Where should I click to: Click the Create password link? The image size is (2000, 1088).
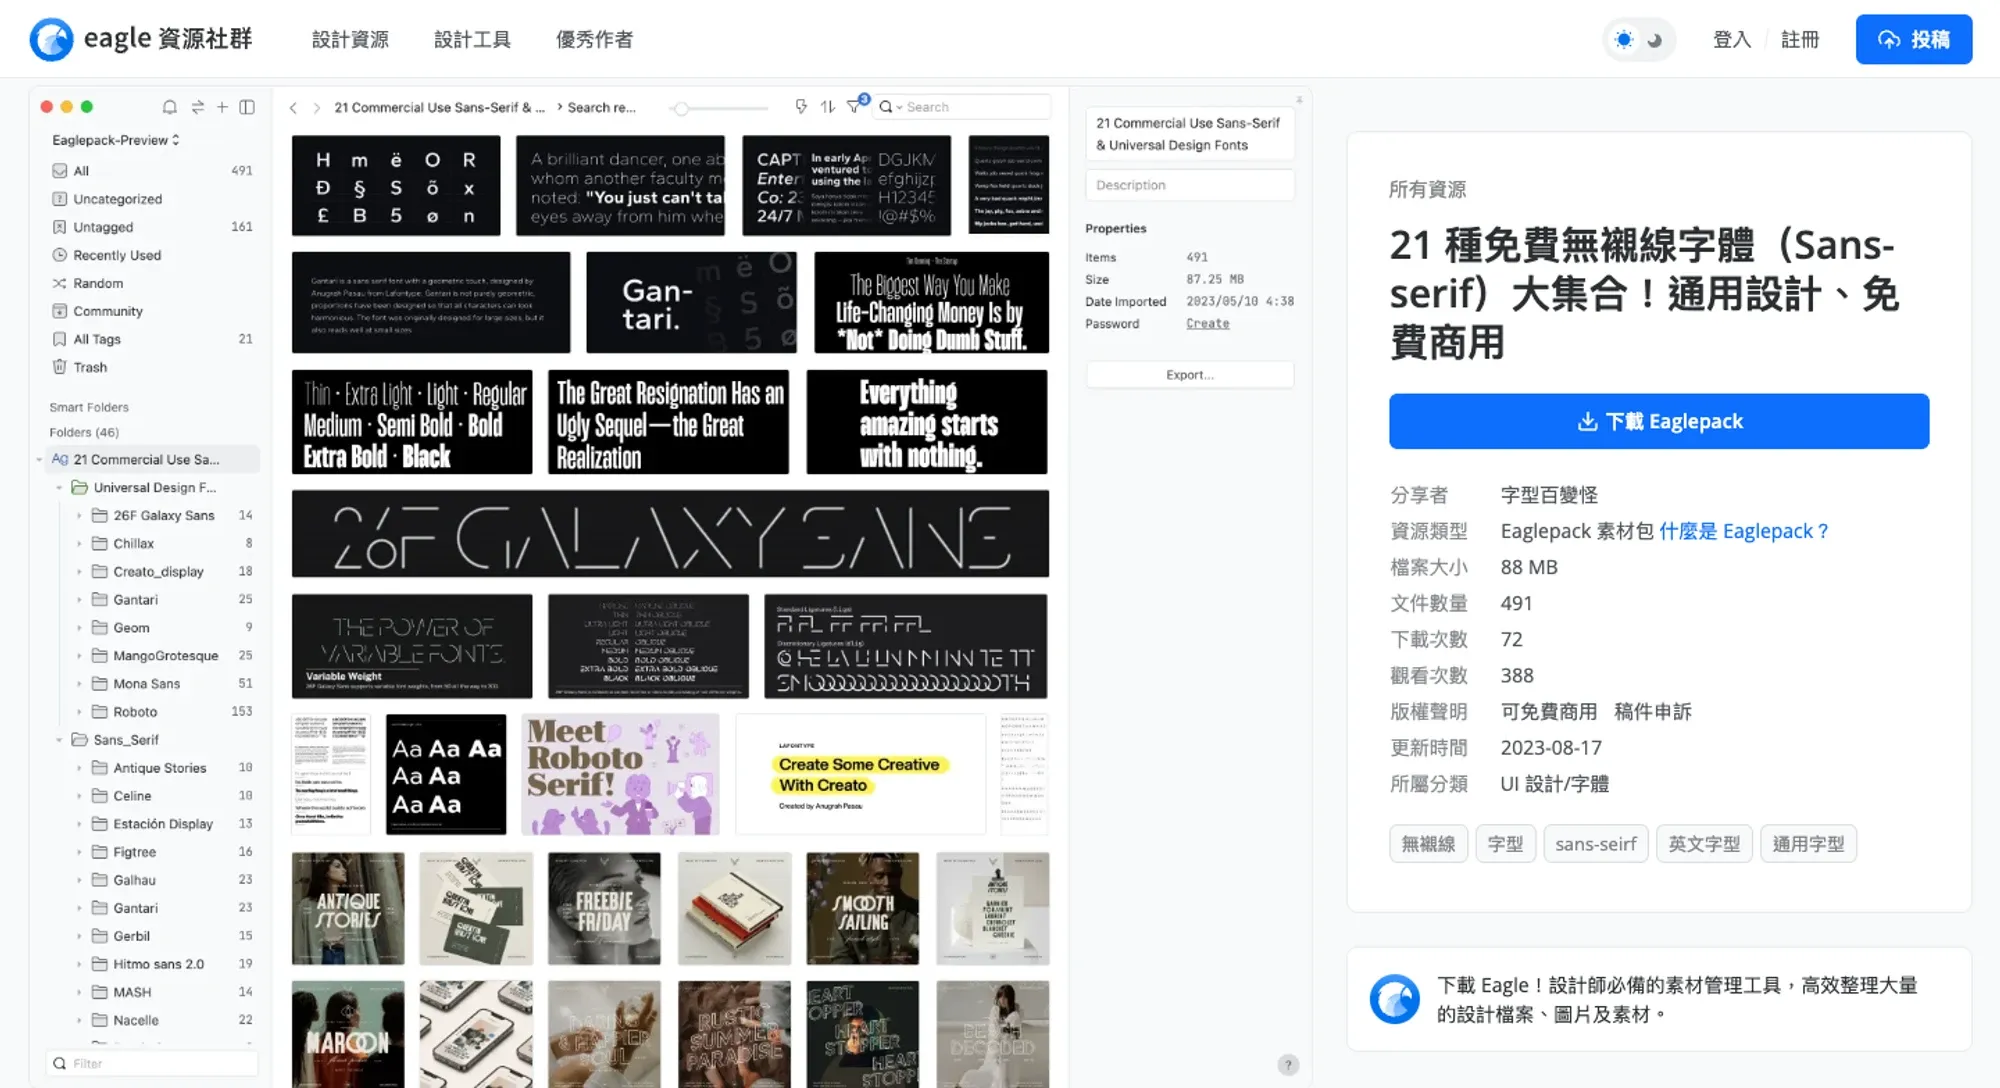[x=1208, y=323]
